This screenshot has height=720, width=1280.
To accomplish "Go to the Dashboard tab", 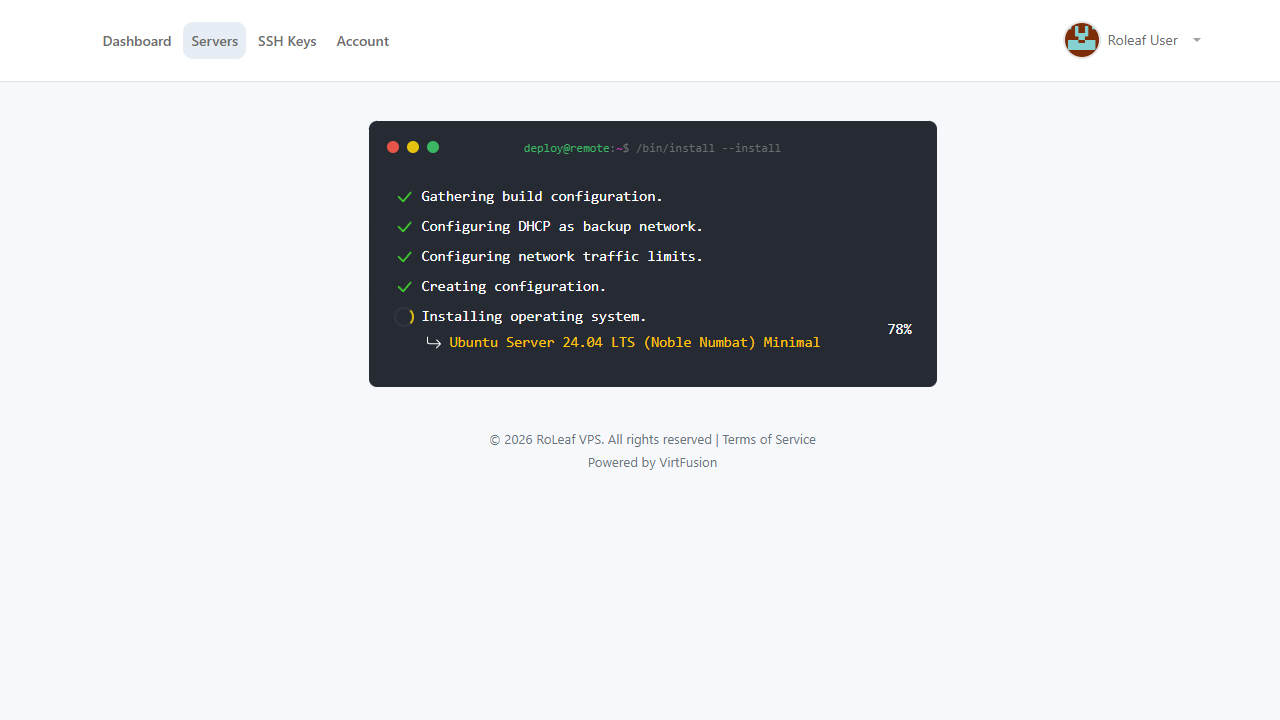I will click(x=137, y=41).
